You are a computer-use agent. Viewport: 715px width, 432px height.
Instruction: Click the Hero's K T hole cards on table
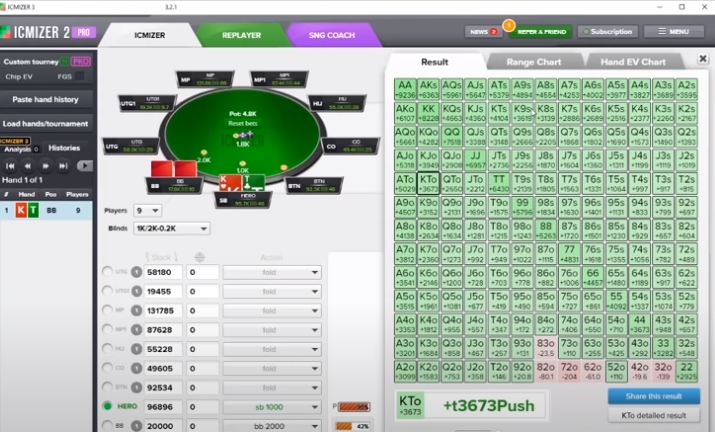click(242, 182)
